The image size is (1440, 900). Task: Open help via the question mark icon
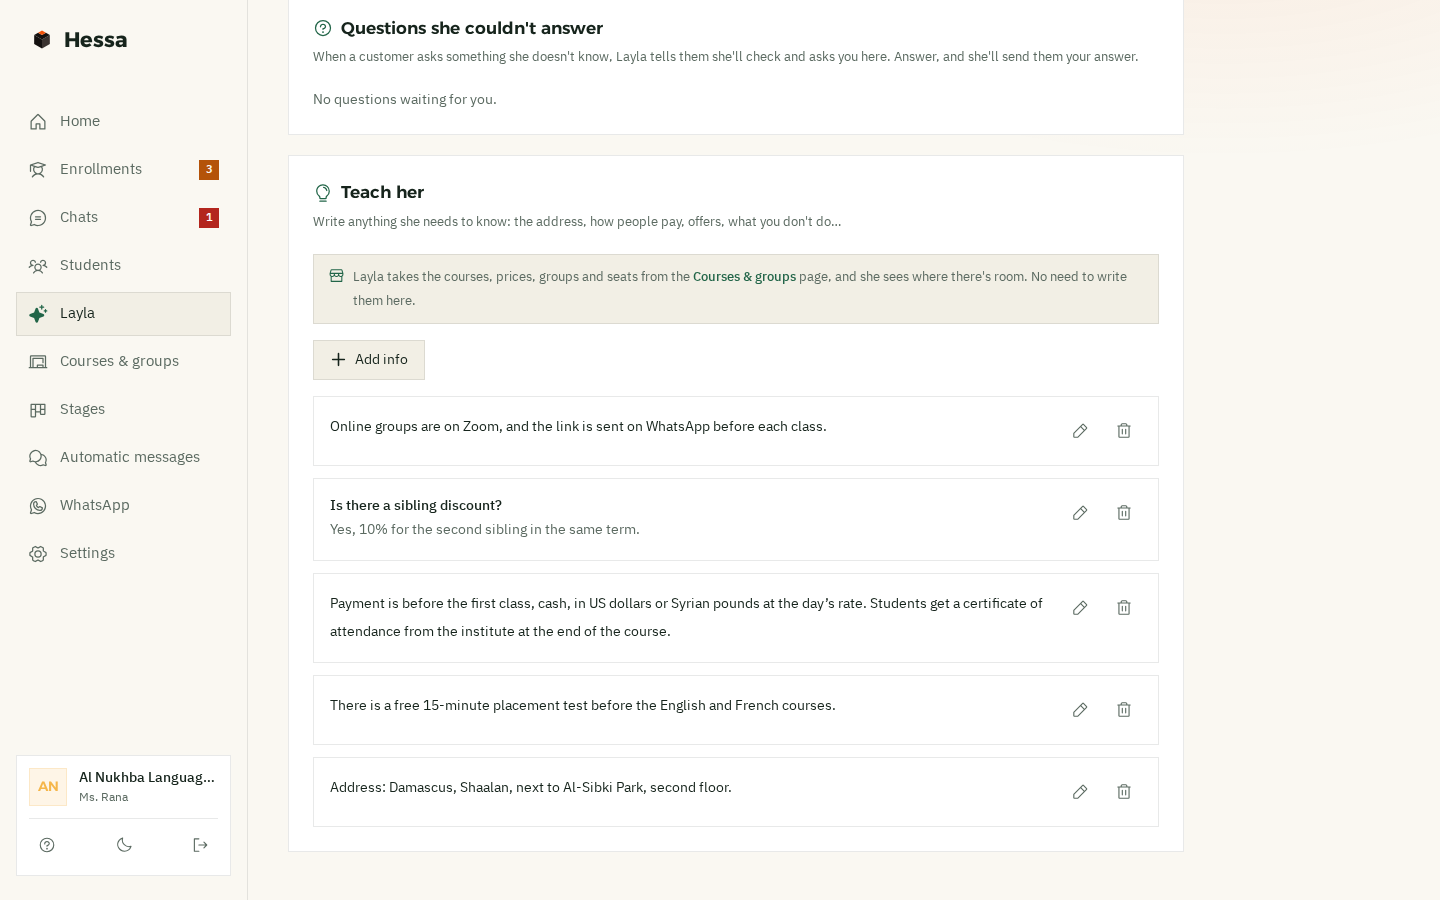[x=47, y=845]
